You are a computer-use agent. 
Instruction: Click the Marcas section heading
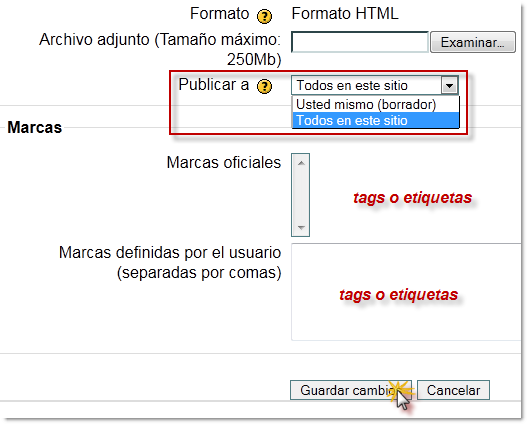pyautogui.click(x=35, y=127)
